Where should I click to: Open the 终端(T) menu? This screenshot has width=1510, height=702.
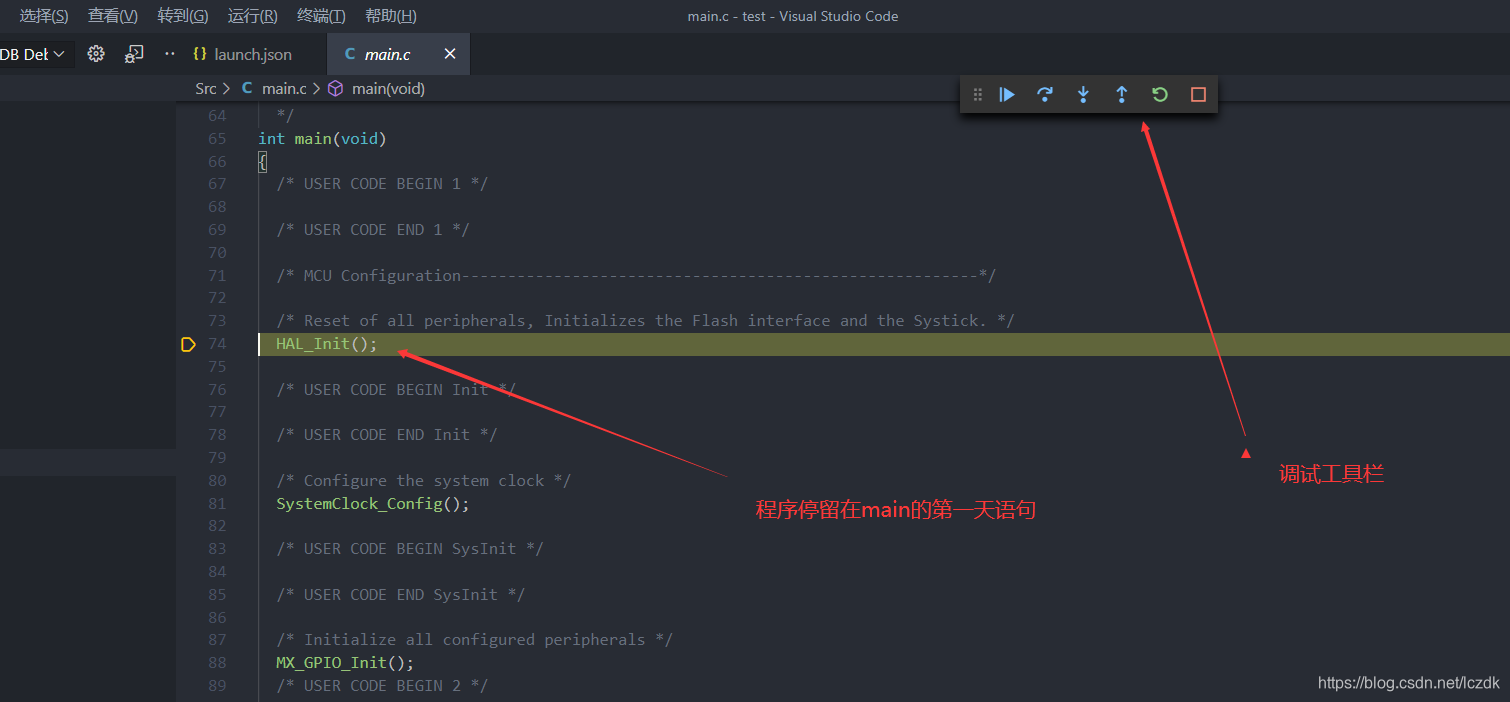pyautogui.click(x=320, y=15)
